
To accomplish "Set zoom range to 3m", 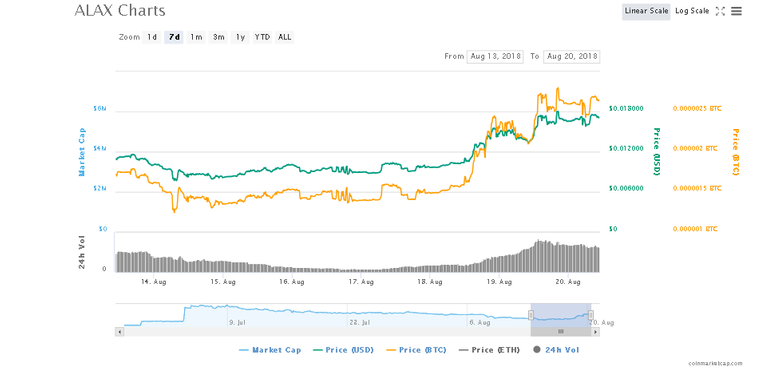I will tap(218, 37).
